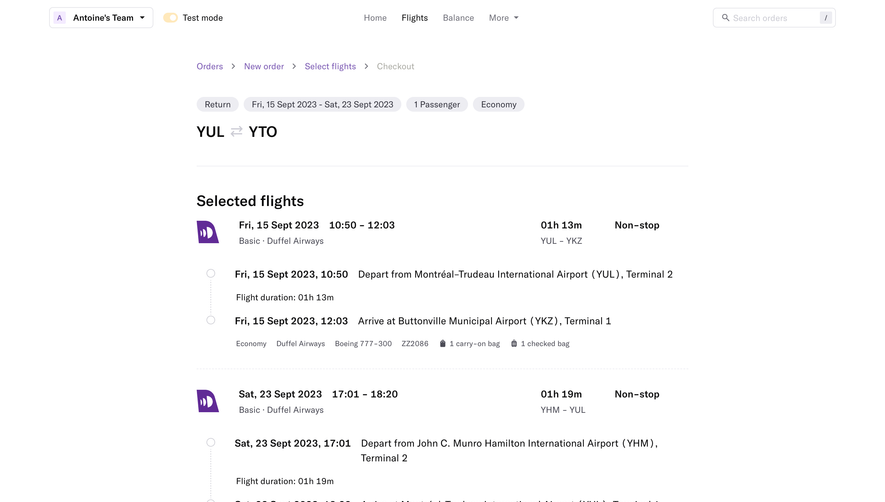Click the New order breadcrumb link
Screen dimensions: 885x502
click(264, 66)
